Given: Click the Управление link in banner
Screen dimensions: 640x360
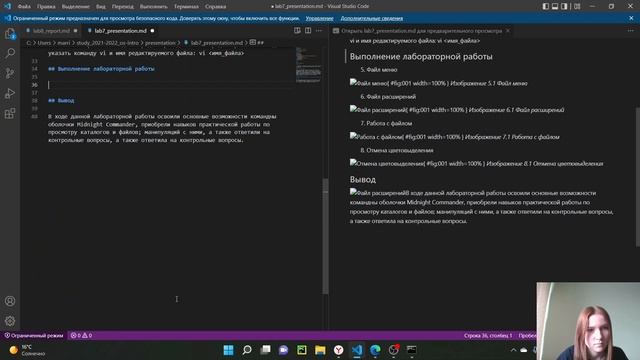Looking at the screenshot, I should (319, 18).
